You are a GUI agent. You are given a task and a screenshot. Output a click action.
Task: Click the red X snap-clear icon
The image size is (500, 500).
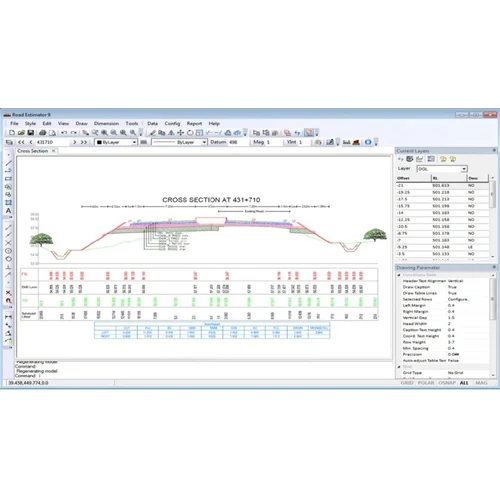(9, 293)
